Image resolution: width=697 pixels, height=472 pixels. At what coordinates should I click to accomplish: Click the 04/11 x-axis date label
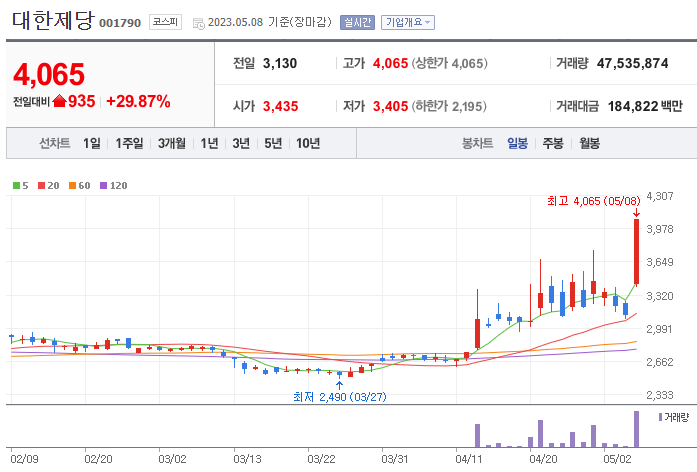pos(469,459)
